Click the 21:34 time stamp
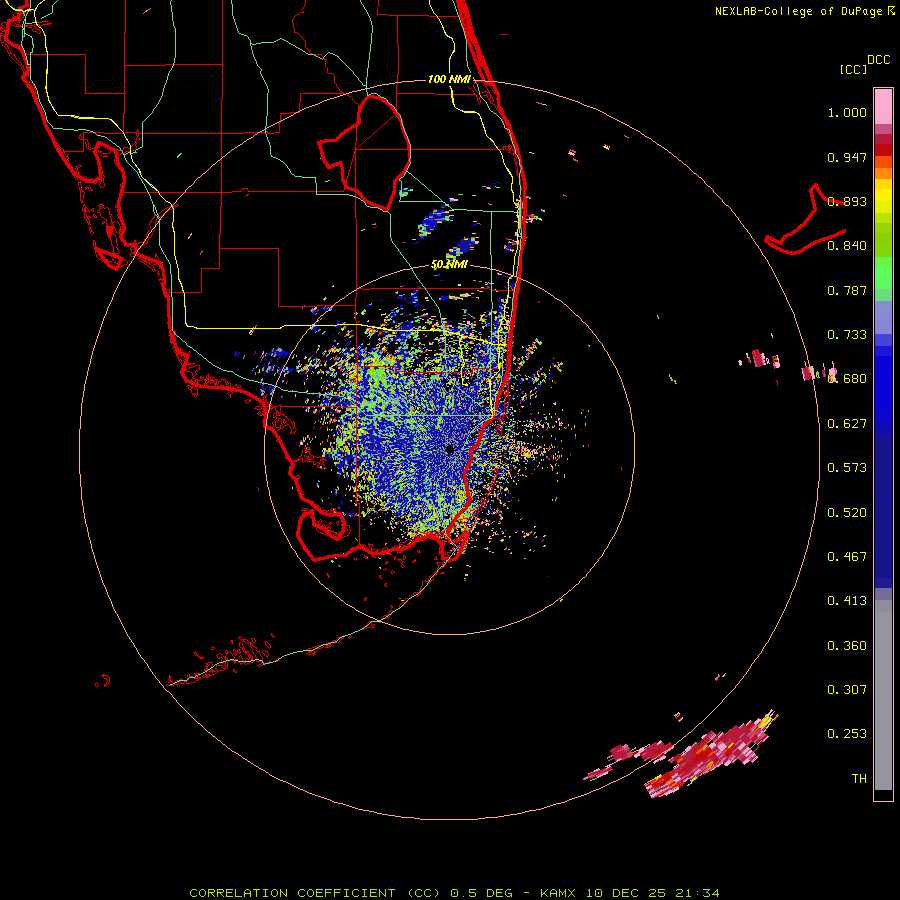This screenshot has height=900, width=900. [697, 893]
